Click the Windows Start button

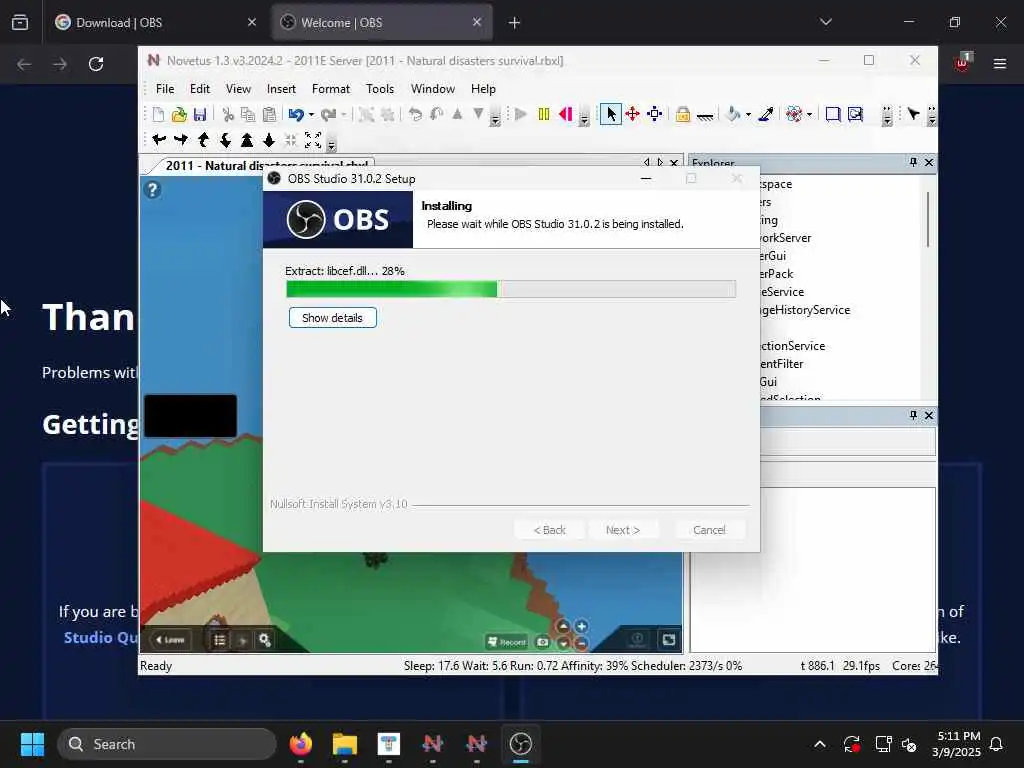pos(32,744)
